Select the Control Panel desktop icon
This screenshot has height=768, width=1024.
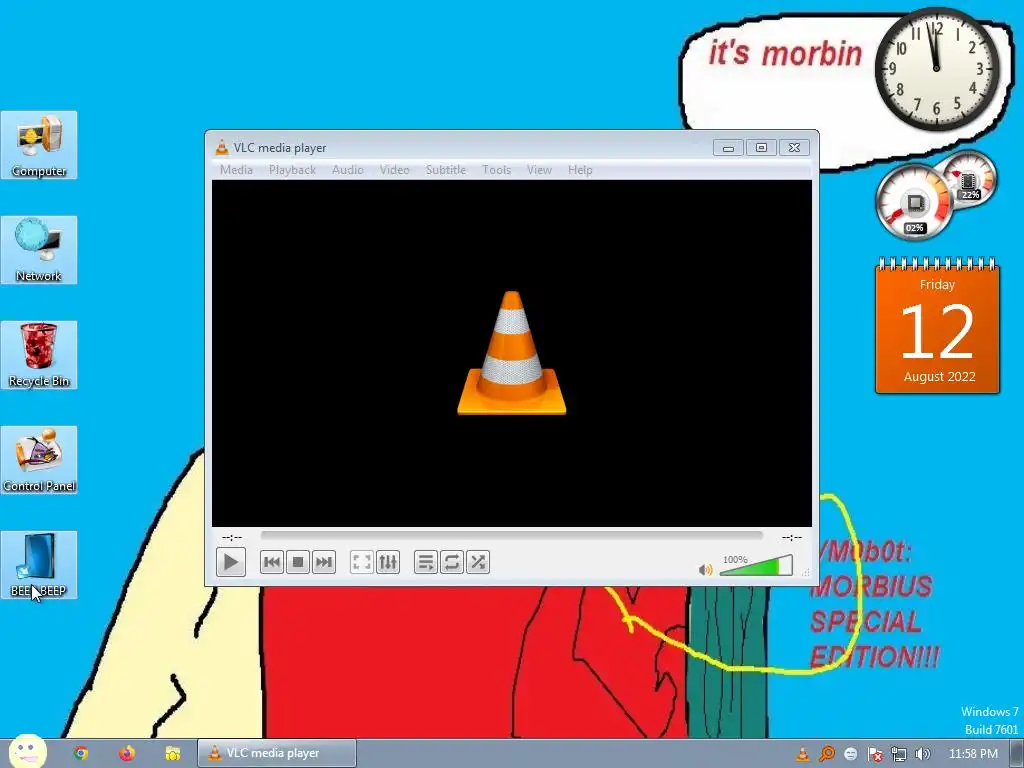click(39, 460)
